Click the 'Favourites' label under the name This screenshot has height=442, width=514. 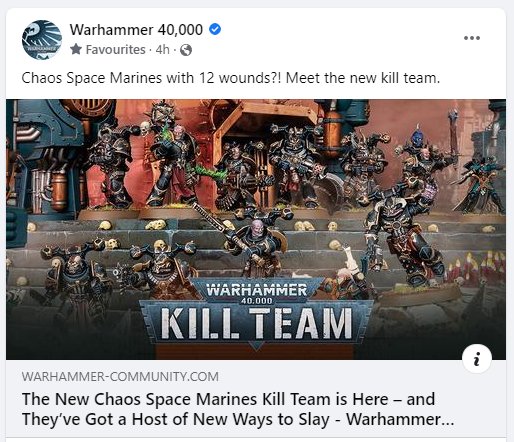pyautogui.click(x=116, y=50)
